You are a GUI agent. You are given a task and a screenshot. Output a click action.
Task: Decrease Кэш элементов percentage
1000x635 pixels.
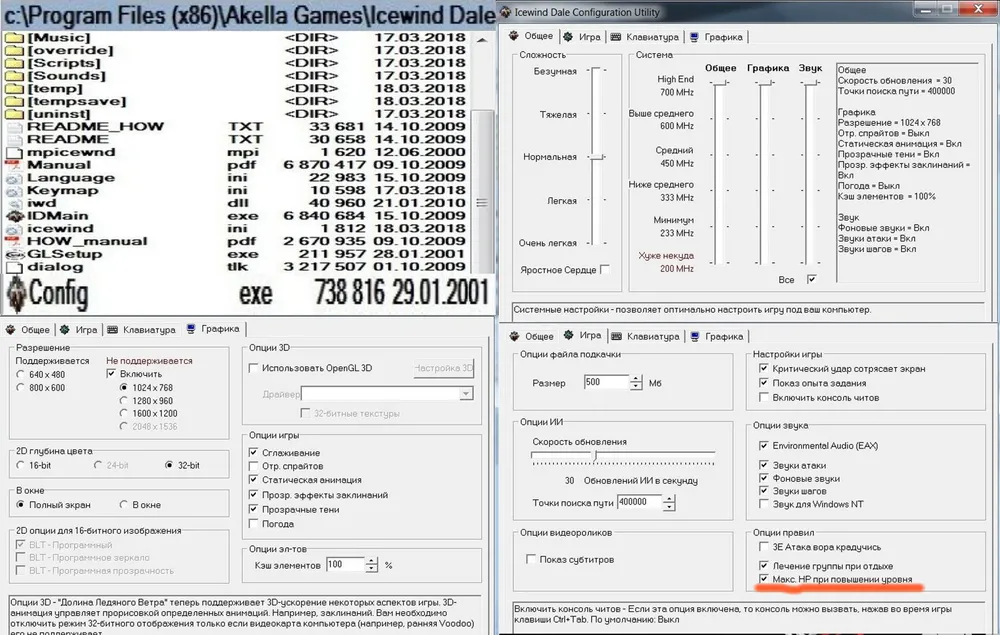tap(372, 569)
